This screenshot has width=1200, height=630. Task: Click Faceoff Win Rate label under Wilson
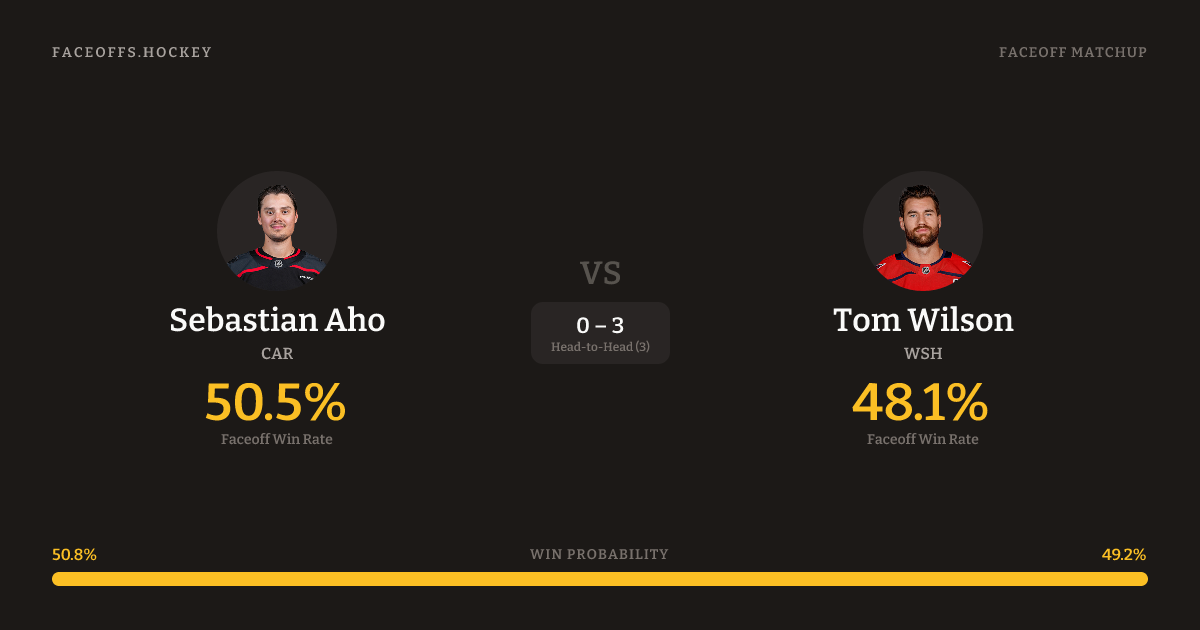922,439
